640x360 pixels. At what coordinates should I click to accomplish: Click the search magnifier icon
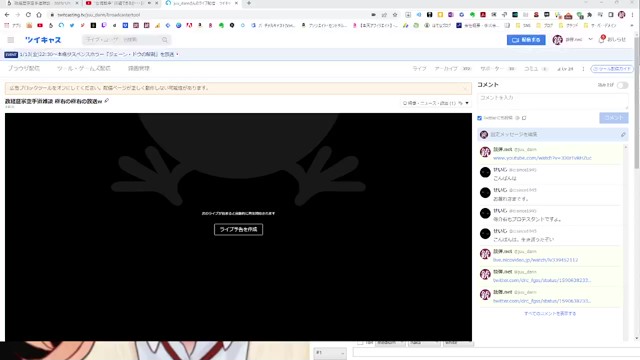pos(164,40)
